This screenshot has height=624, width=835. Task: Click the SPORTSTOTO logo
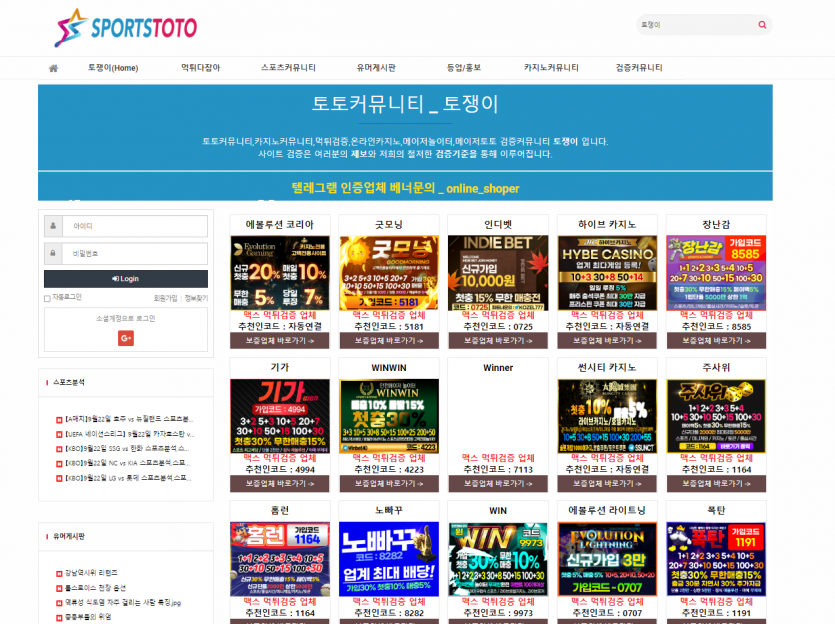coord(126,28)
